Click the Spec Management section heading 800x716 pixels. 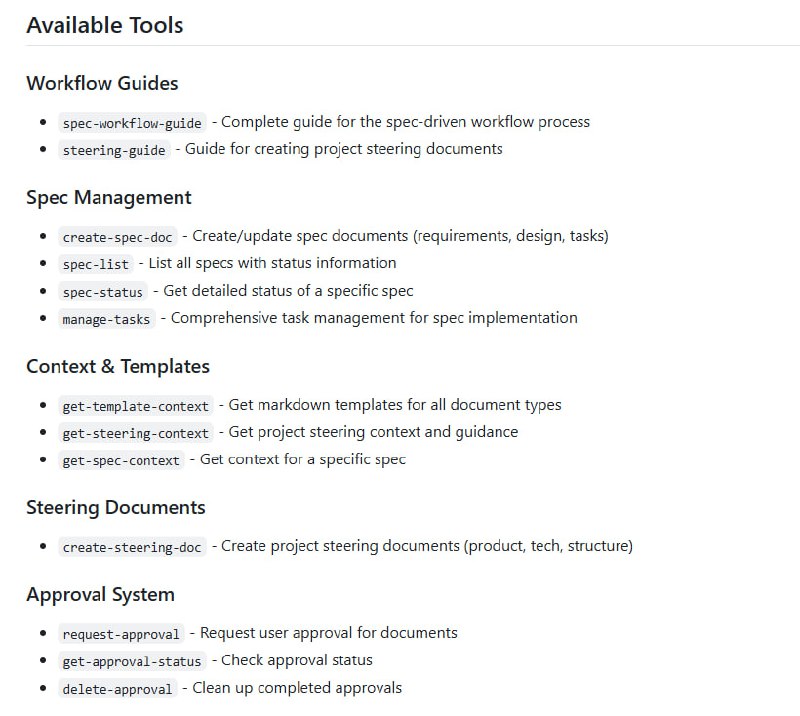pyautogui.click(x=109, y=198)
